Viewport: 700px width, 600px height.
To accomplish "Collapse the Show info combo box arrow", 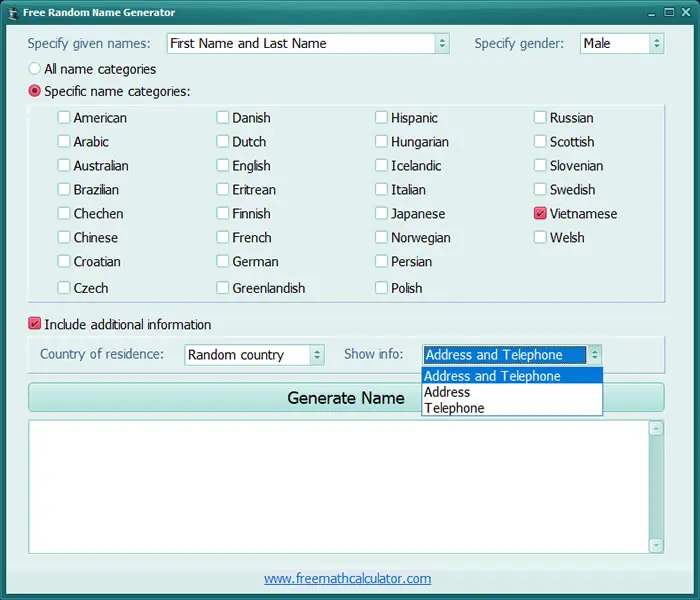I will 594,355.
